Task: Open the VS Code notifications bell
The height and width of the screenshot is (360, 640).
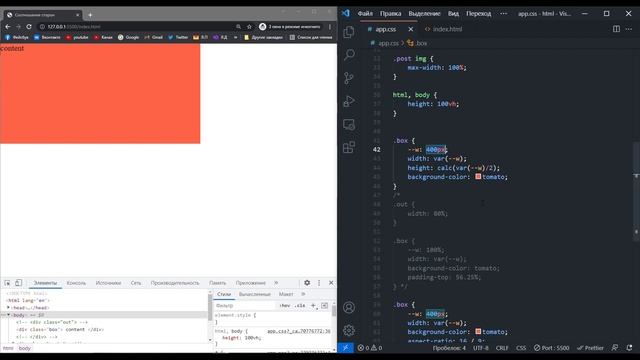Action: 629,348
